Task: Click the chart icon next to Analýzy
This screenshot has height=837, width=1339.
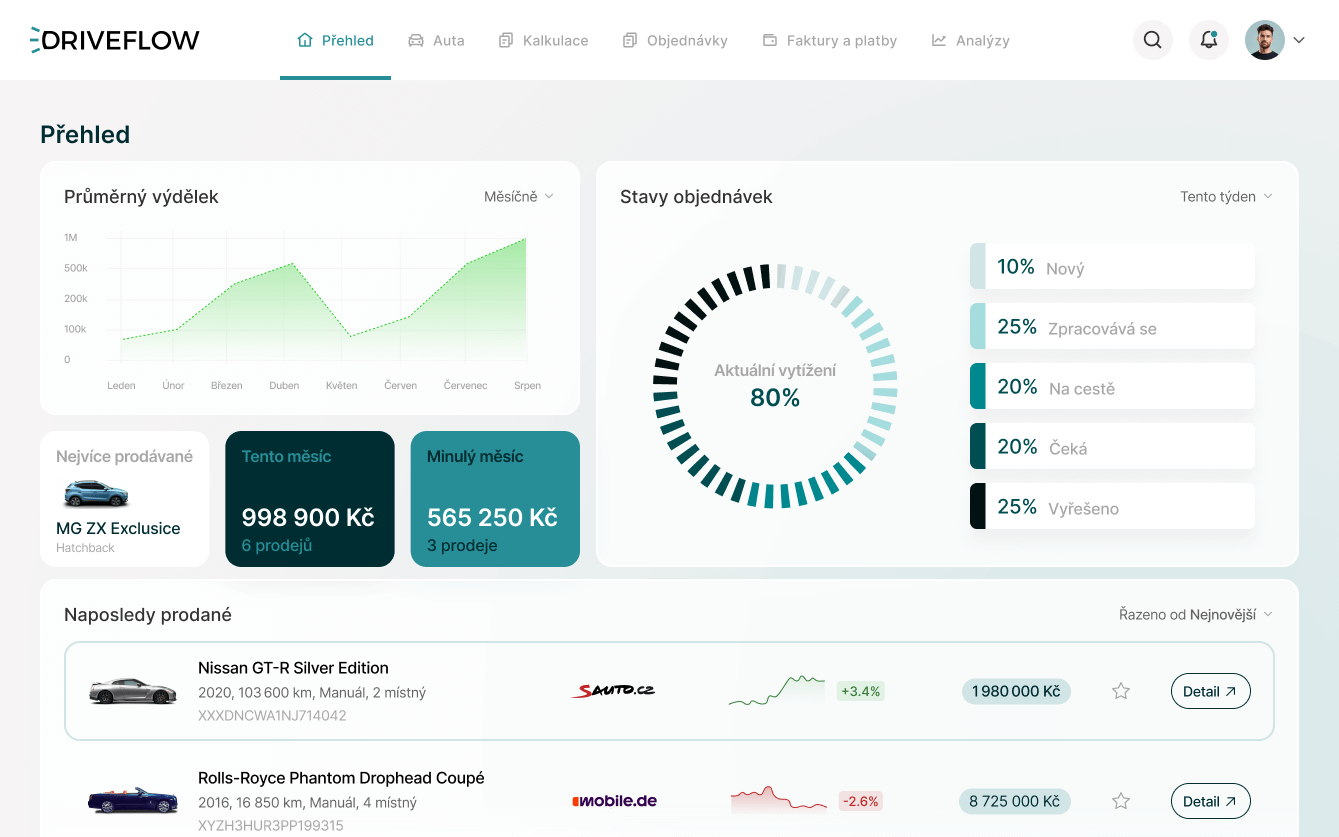Action: coord(938,40)
